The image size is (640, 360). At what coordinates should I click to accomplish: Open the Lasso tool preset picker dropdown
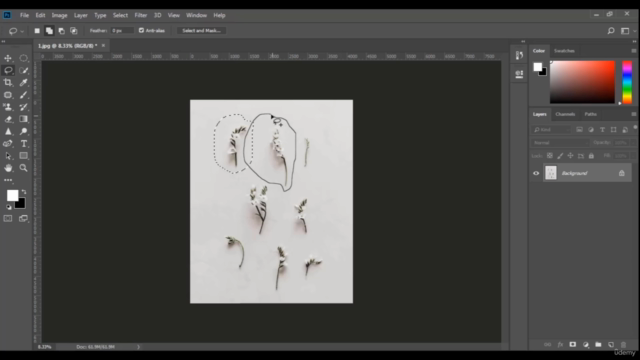pos(22,31)
